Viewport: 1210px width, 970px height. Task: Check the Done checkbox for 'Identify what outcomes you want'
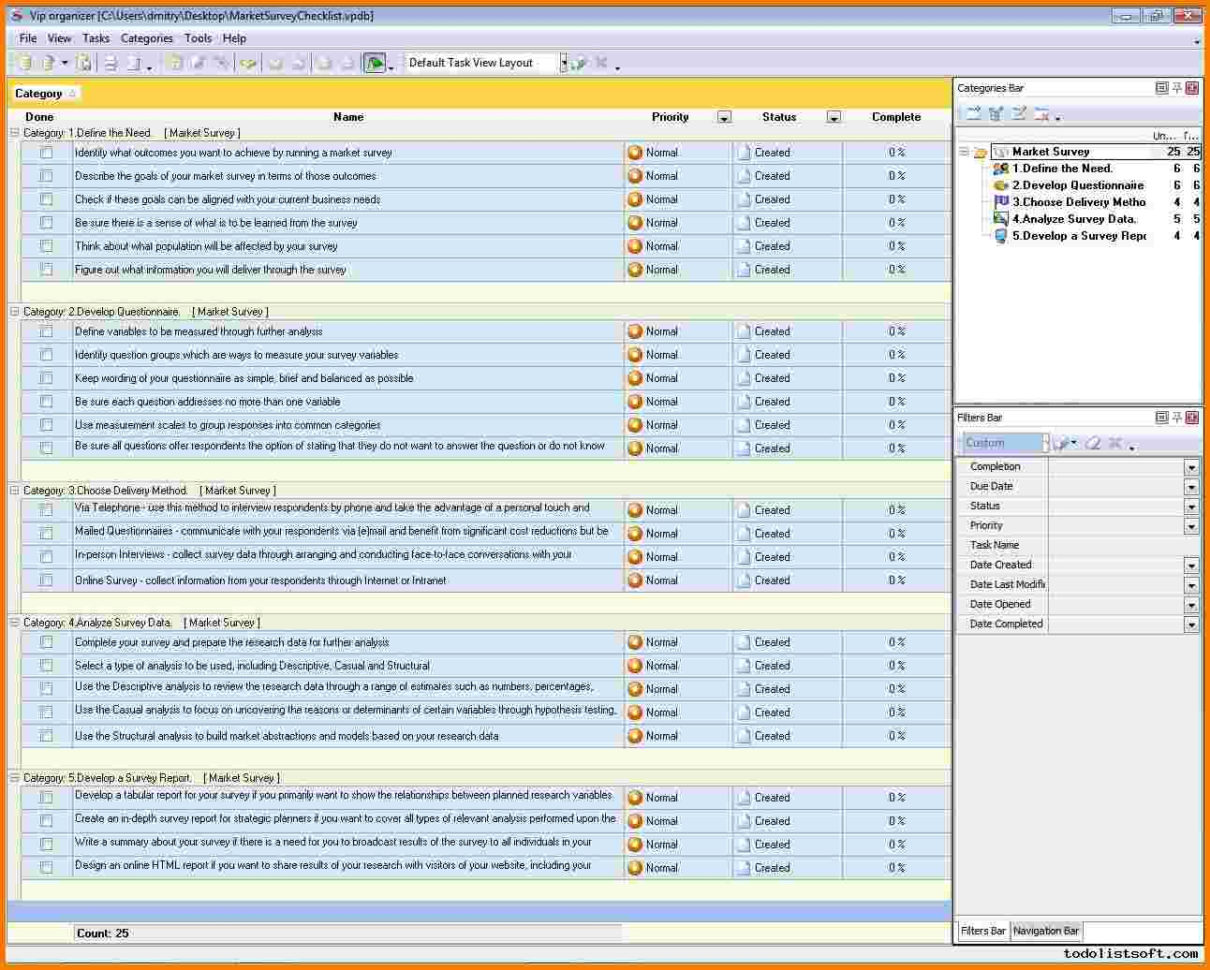click(45, 152)
